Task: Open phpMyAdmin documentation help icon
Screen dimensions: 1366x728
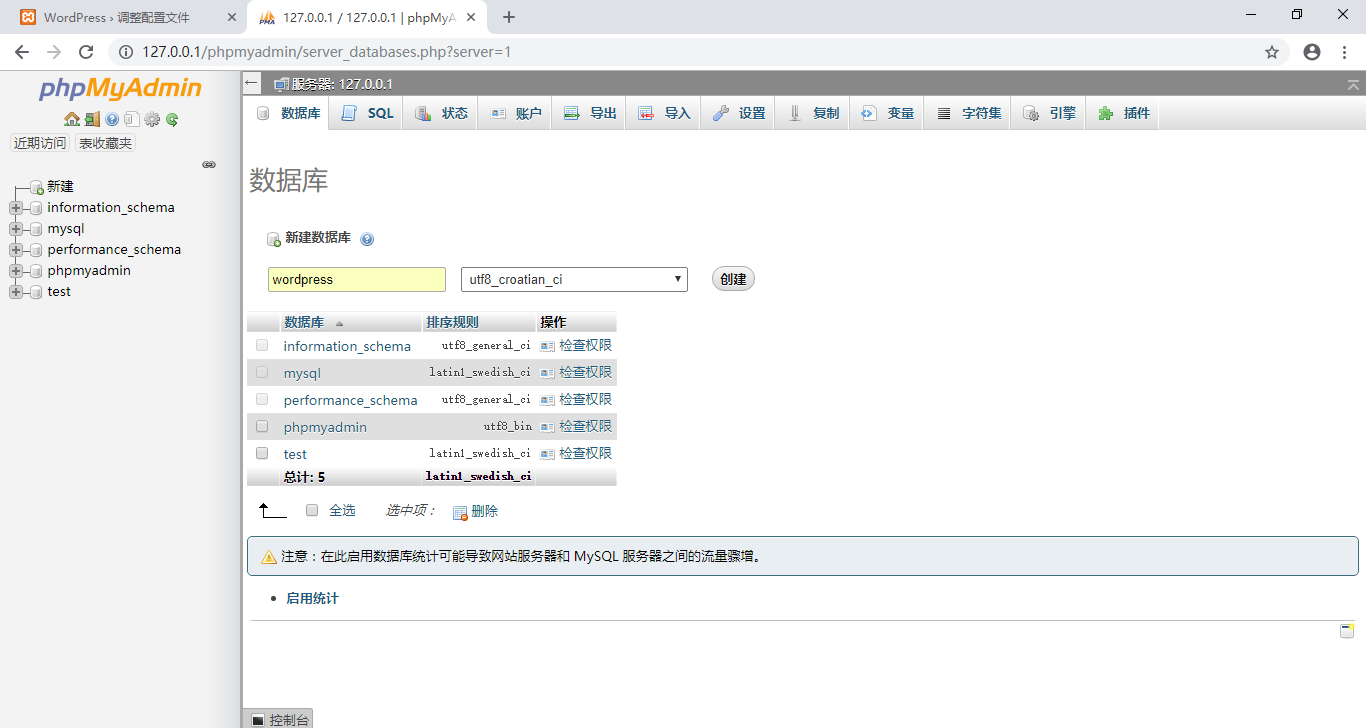Action: (112, 119)
